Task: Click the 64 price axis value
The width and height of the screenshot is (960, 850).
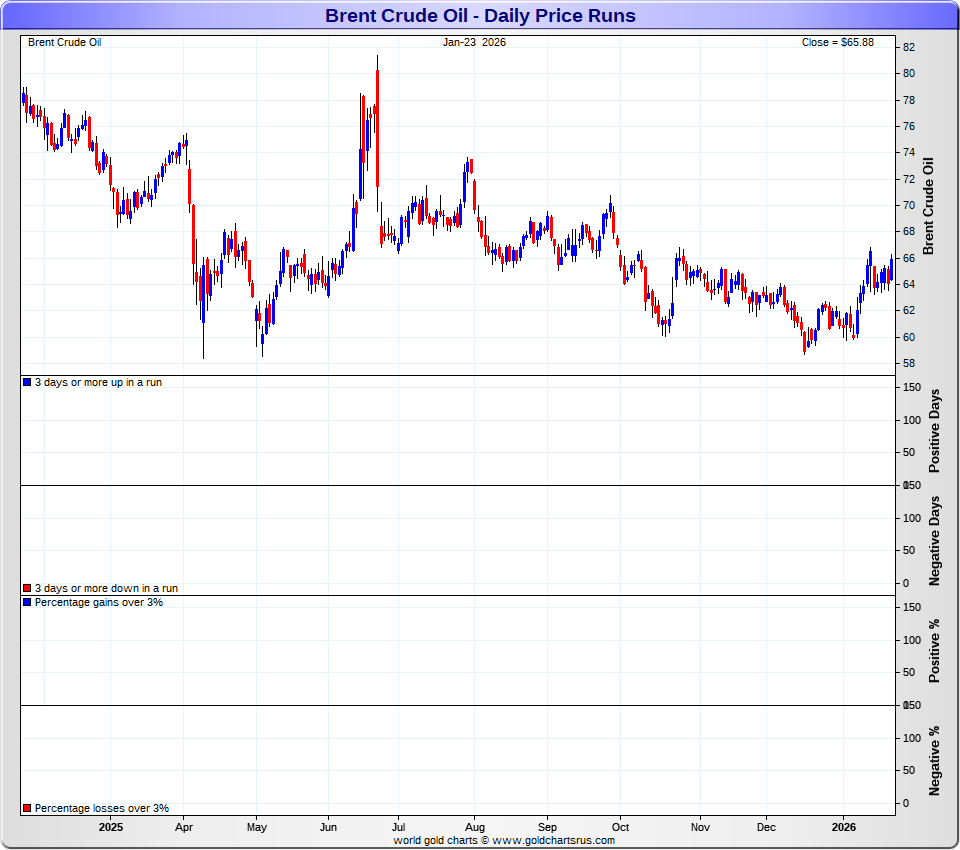Action: pos(909,284)
